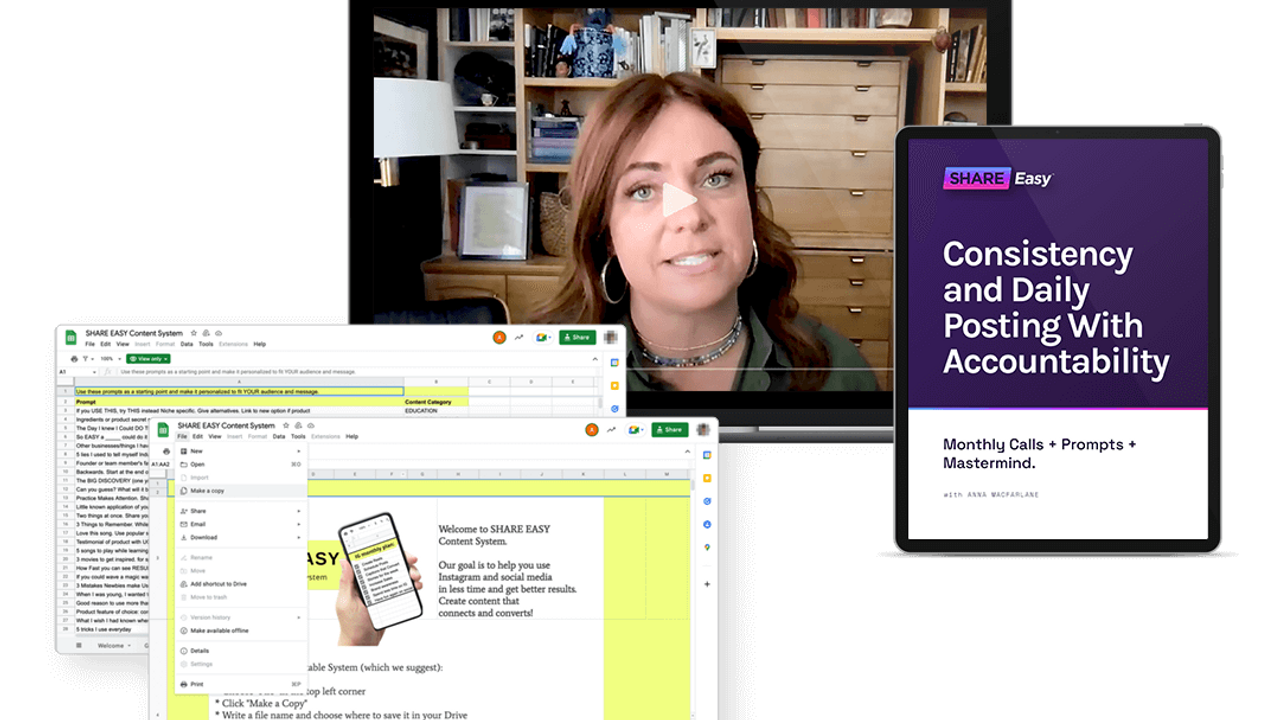Expand the New submenu in the File menu
1280x720 pixels.
pyautogui.click(x=298, y=452)
